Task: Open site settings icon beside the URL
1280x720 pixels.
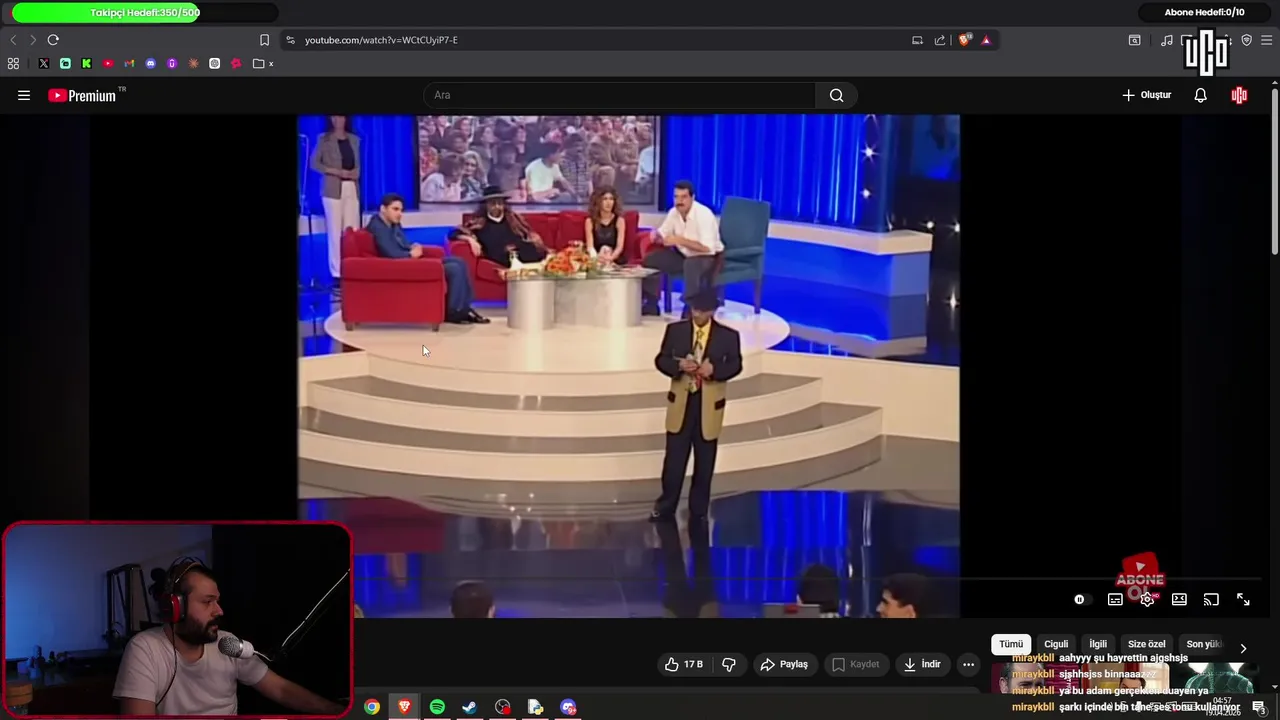Action: click(290, 40)
